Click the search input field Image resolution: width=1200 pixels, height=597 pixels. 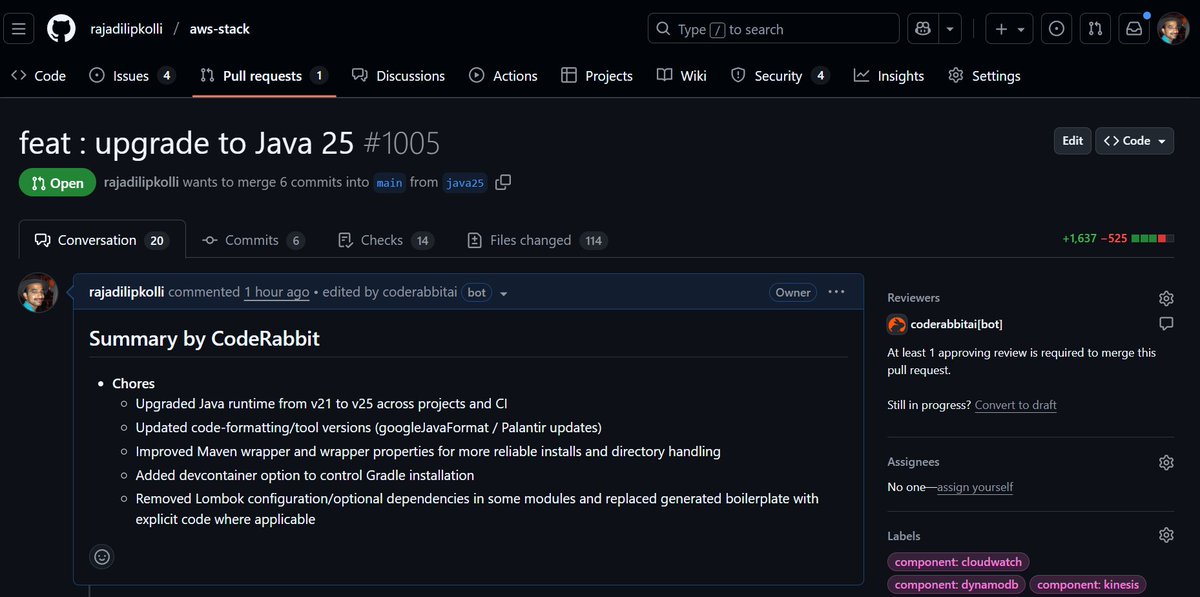tap(773, 29)
